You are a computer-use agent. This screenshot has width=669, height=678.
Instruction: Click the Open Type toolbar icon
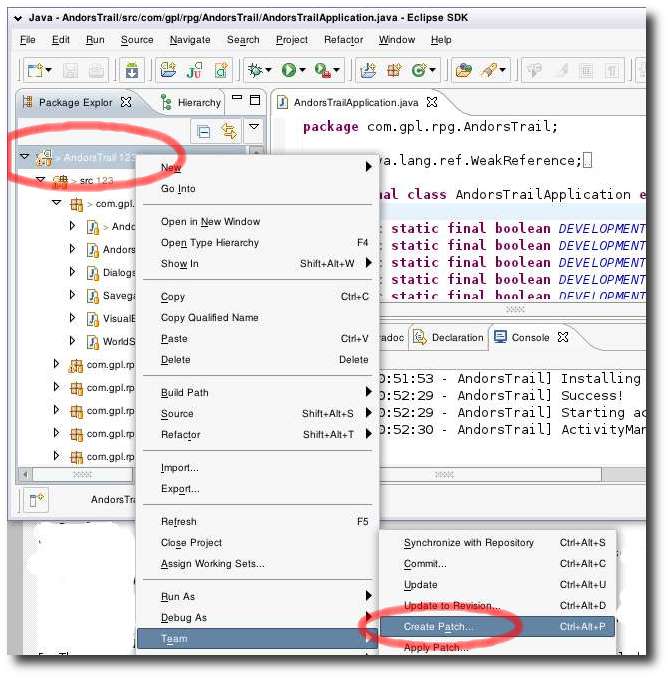pyautogui.click(x=464, y=70)
